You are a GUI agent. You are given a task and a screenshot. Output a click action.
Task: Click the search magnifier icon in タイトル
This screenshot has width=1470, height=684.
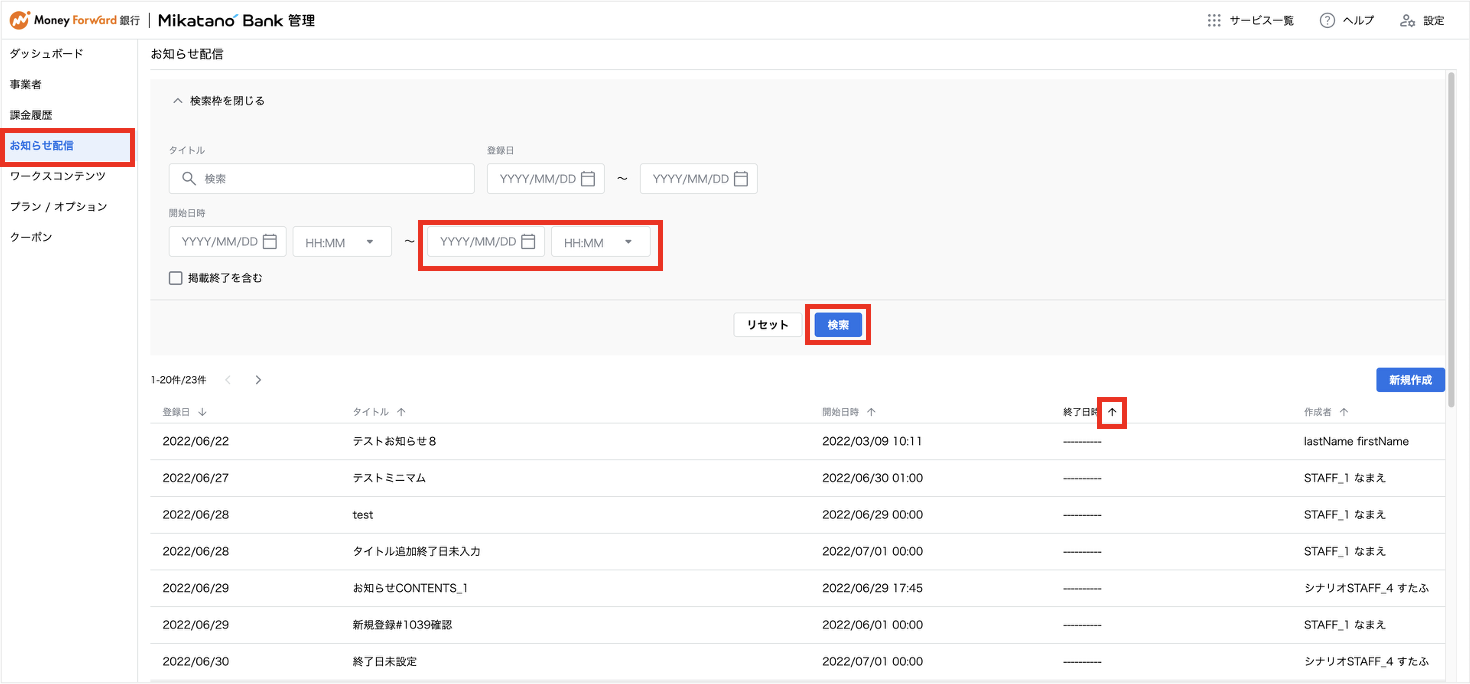coord(188,179)
